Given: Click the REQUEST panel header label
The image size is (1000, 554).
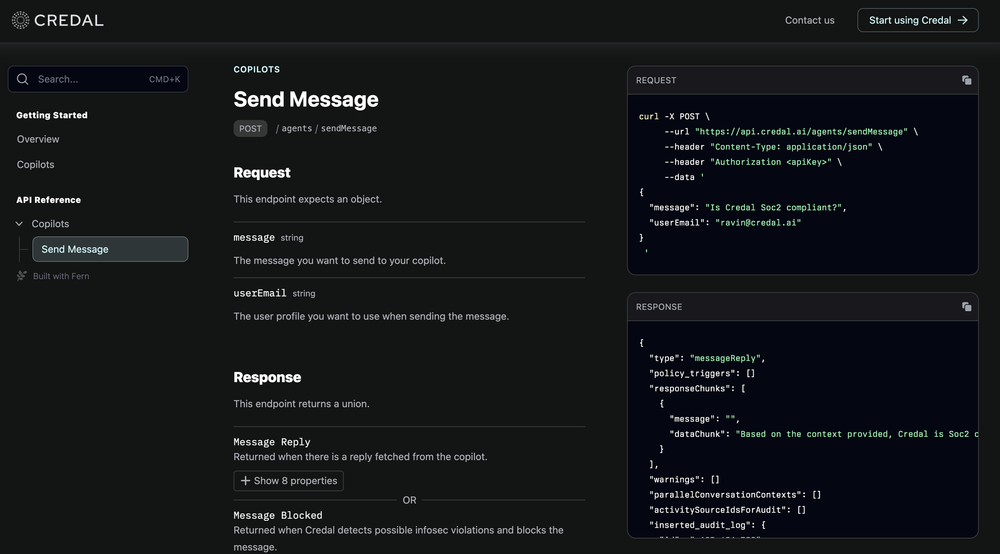Looking at the screenshot, I should (x=656, y=80).
